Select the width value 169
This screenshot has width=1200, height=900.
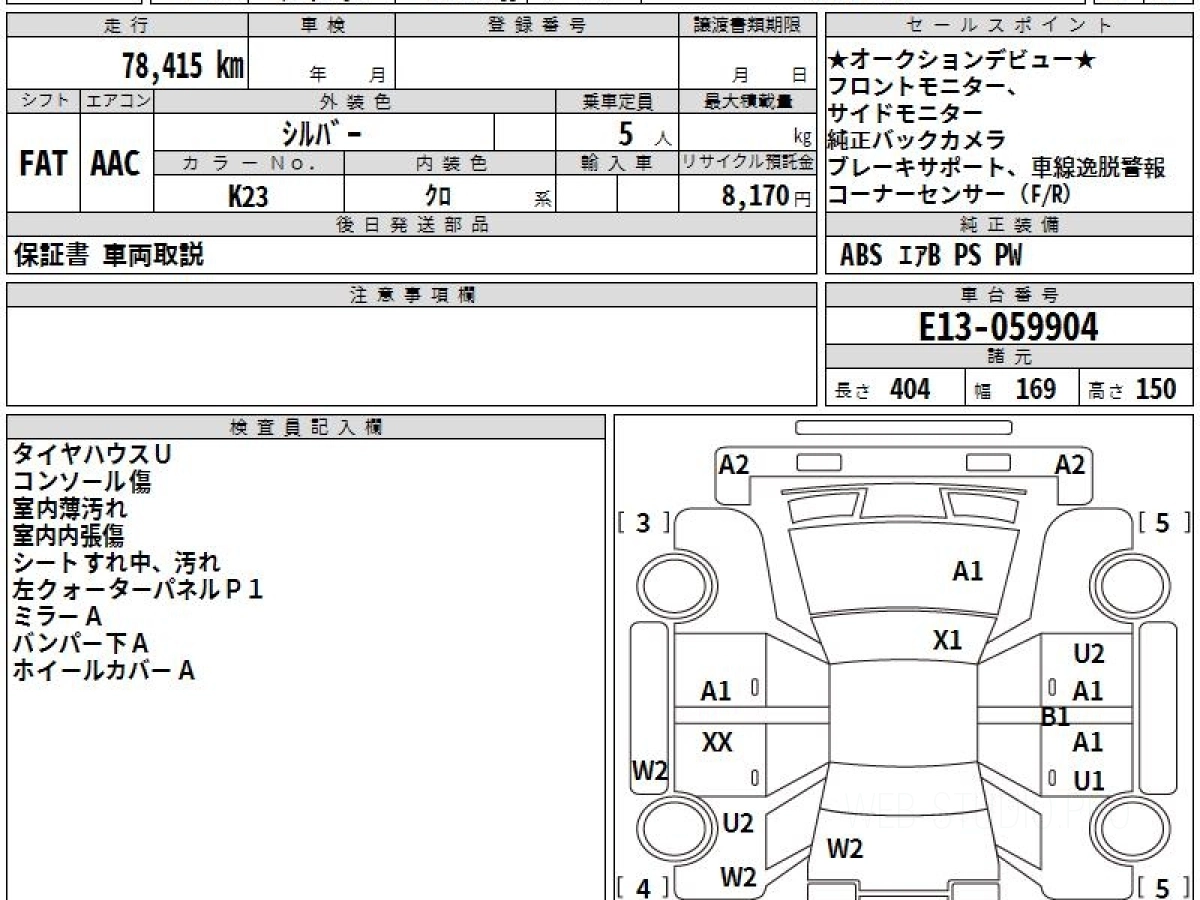click(x=1036, y=389)
